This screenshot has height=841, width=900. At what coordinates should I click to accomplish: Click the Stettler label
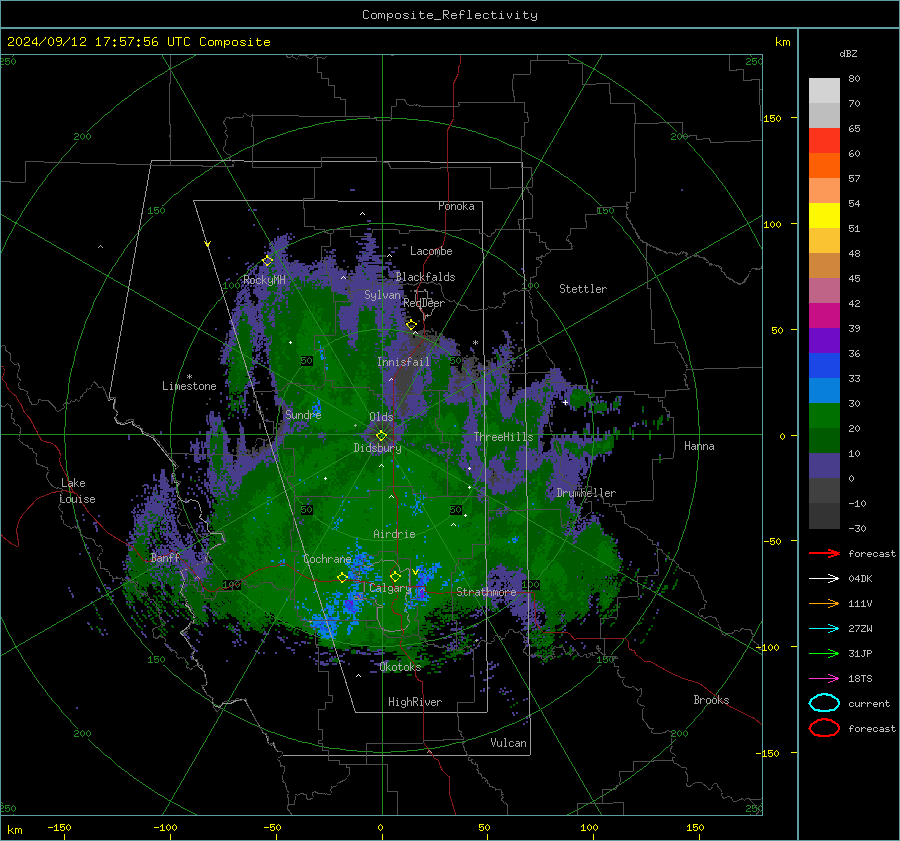(583, 289)
